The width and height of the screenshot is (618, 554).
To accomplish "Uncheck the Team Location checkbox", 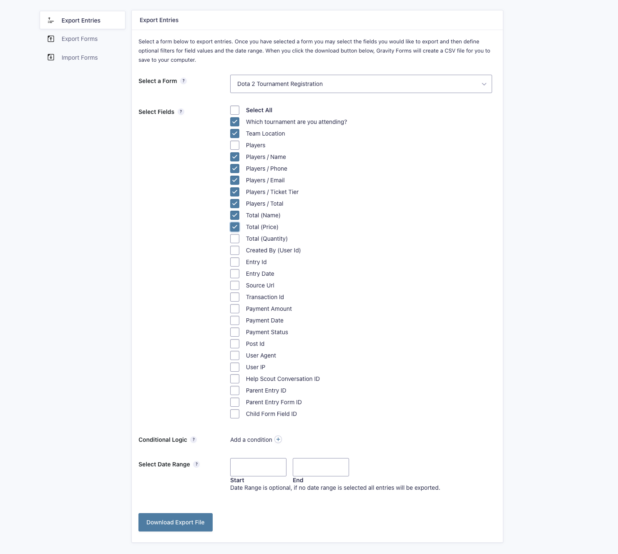I will click(235, 133).
